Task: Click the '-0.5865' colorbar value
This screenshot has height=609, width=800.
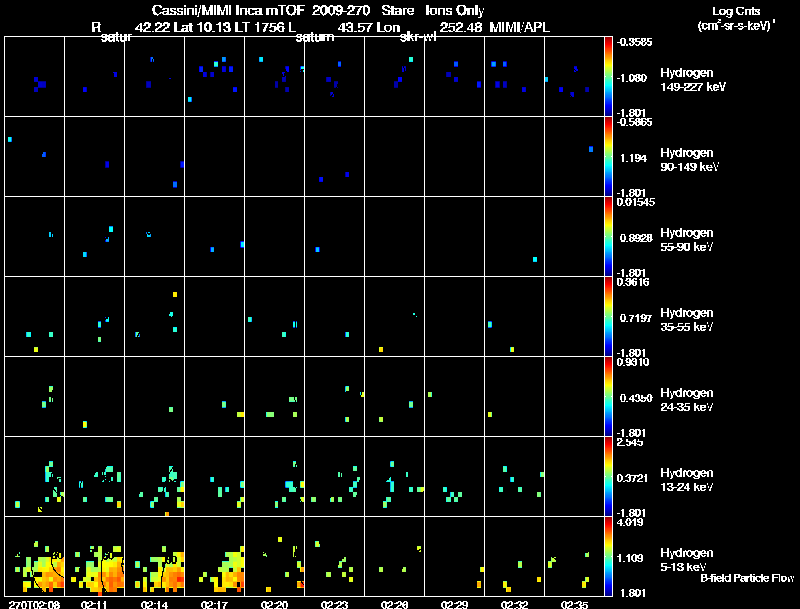Action: pyautogui.click(x=634, y=122)
